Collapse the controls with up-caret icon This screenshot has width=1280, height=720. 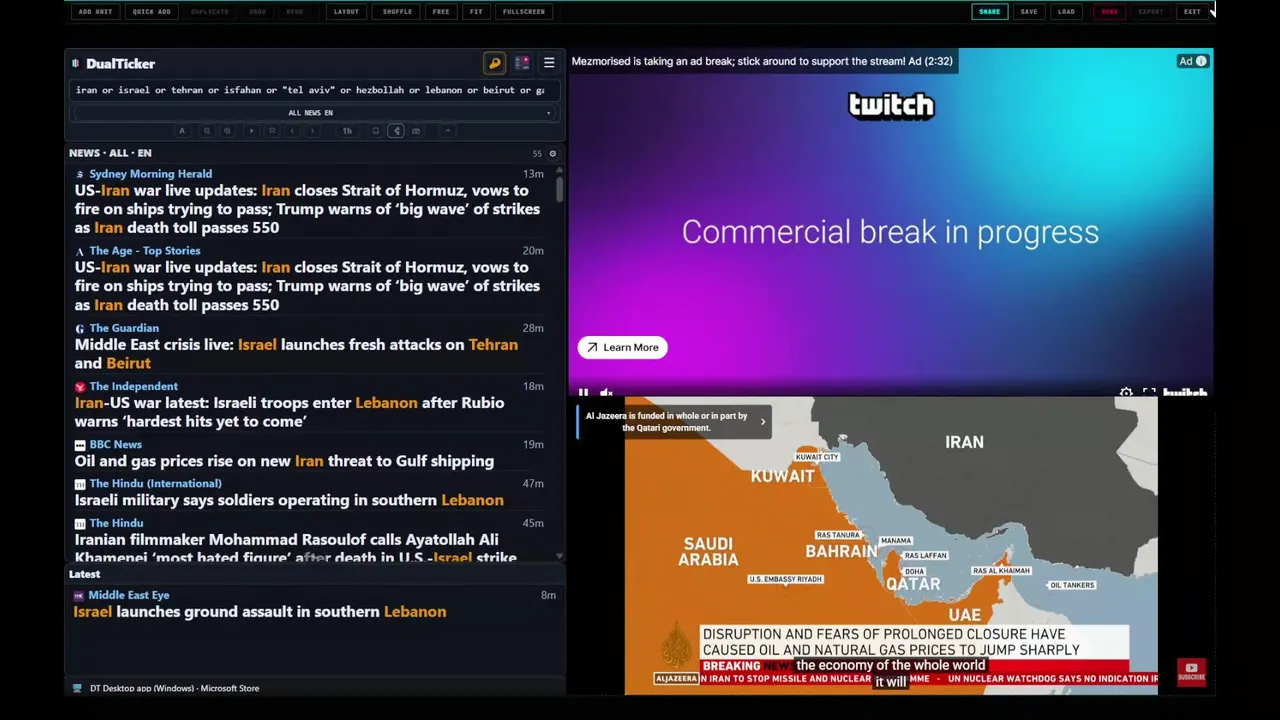[448, 131]
